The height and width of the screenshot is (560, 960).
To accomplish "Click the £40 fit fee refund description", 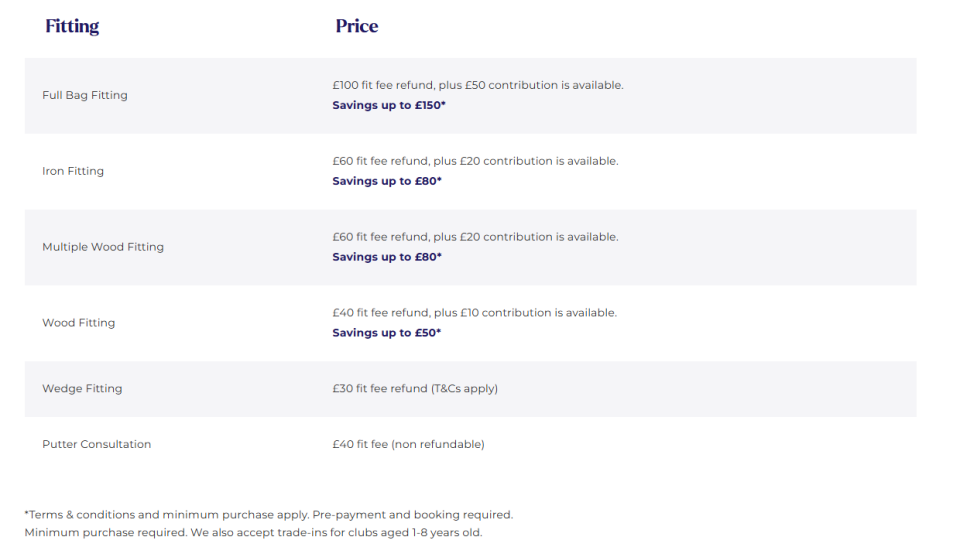I will 474,313.
